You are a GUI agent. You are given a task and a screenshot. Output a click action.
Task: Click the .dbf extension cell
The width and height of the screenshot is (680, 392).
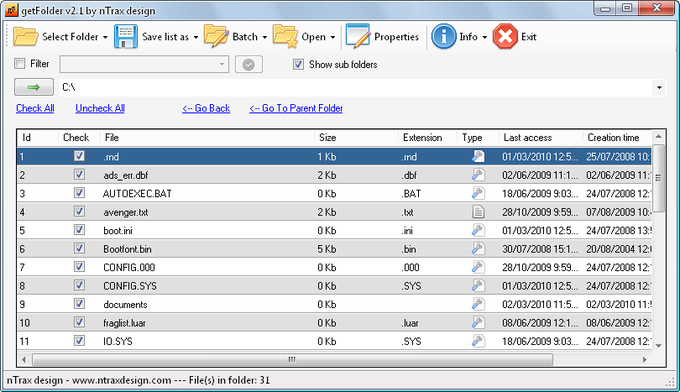click(x=409, y=175)
